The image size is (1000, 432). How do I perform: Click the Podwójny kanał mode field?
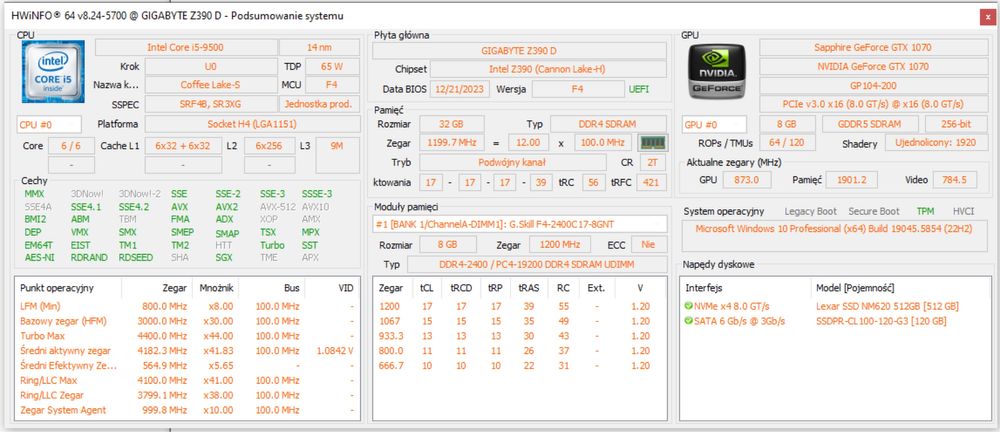513,162
